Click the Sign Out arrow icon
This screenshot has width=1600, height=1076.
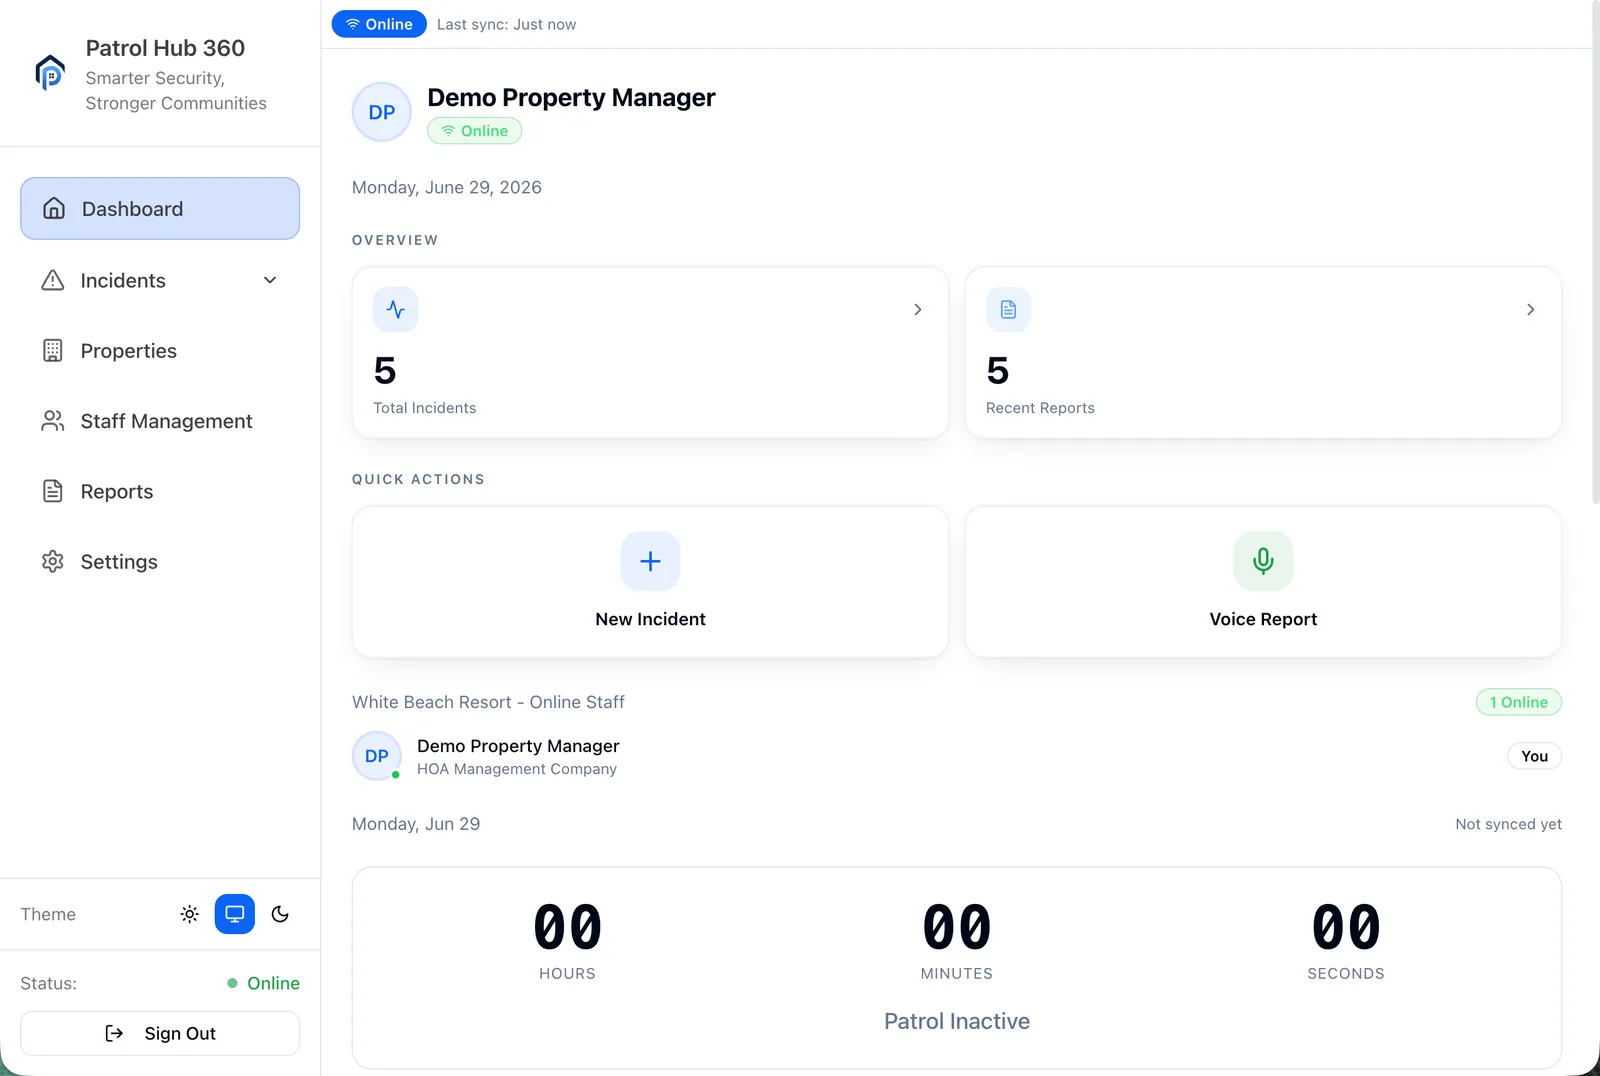point(114,1033)
